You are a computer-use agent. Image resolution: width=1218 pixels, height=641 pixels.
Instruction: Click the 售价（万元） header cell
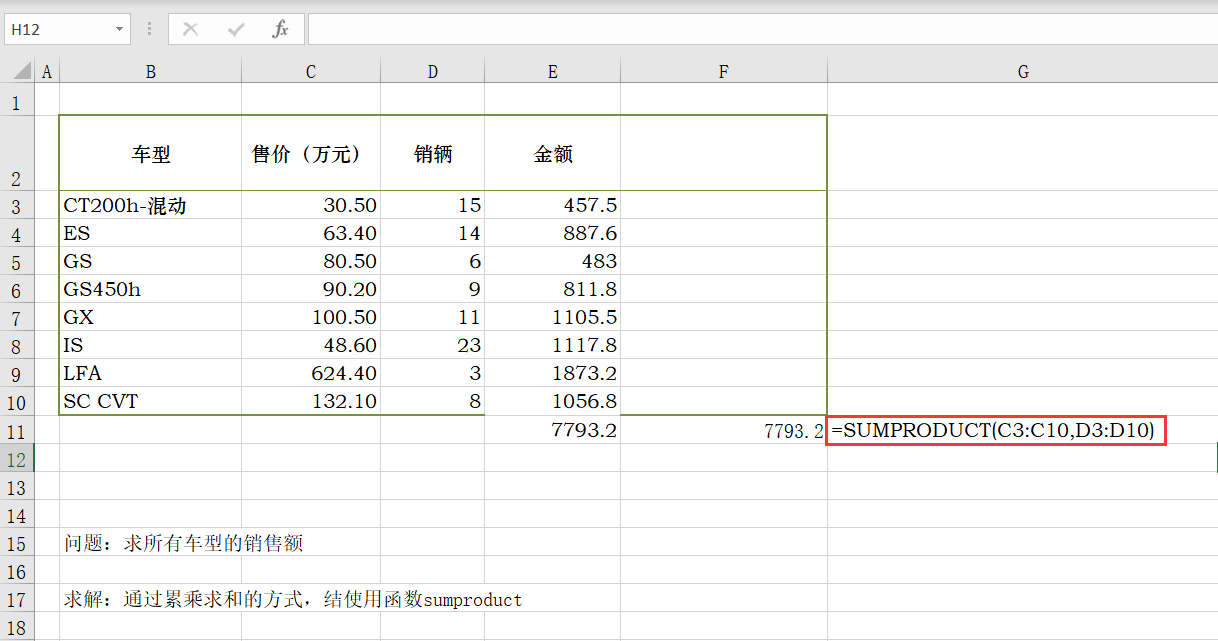click(x=311, y=154)
